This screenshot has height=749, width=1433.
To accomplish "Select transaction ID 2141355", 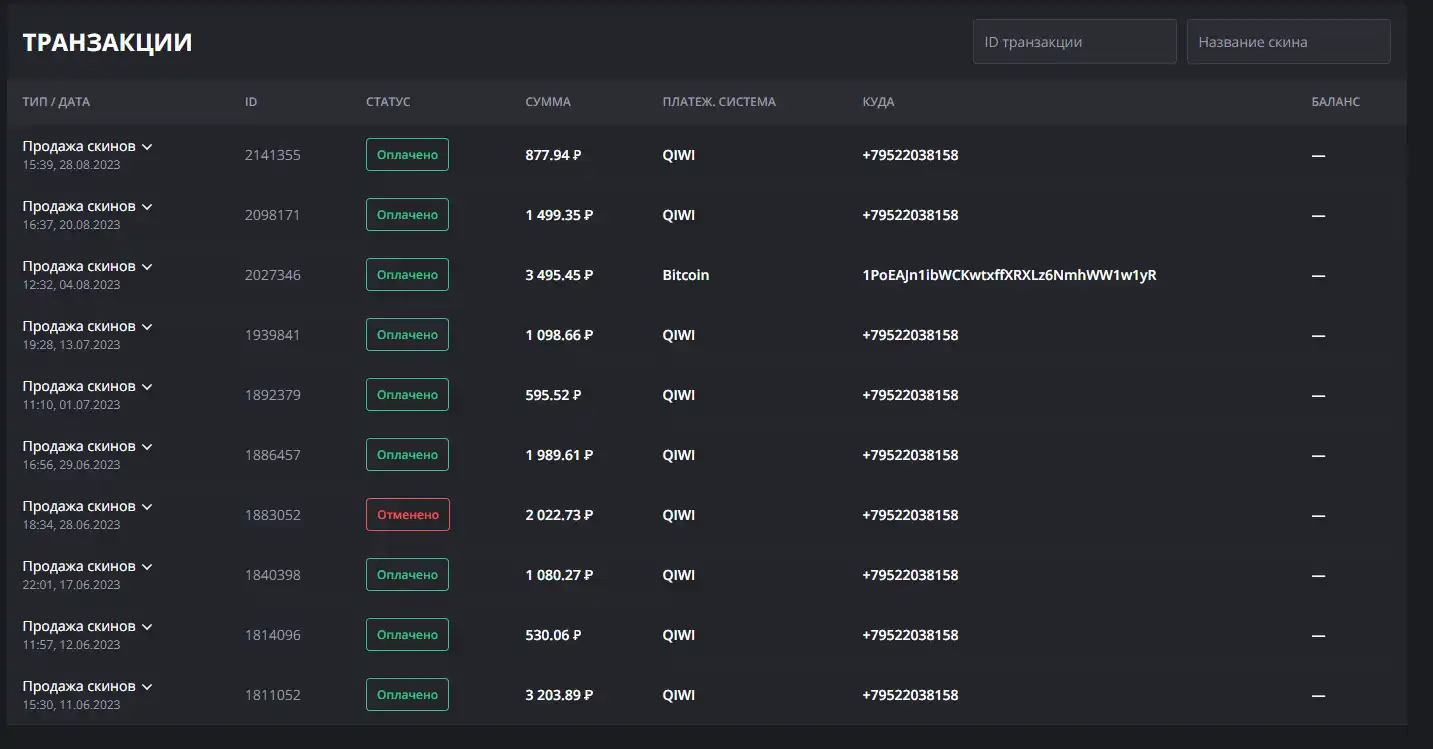I will (x=272, y=155).
